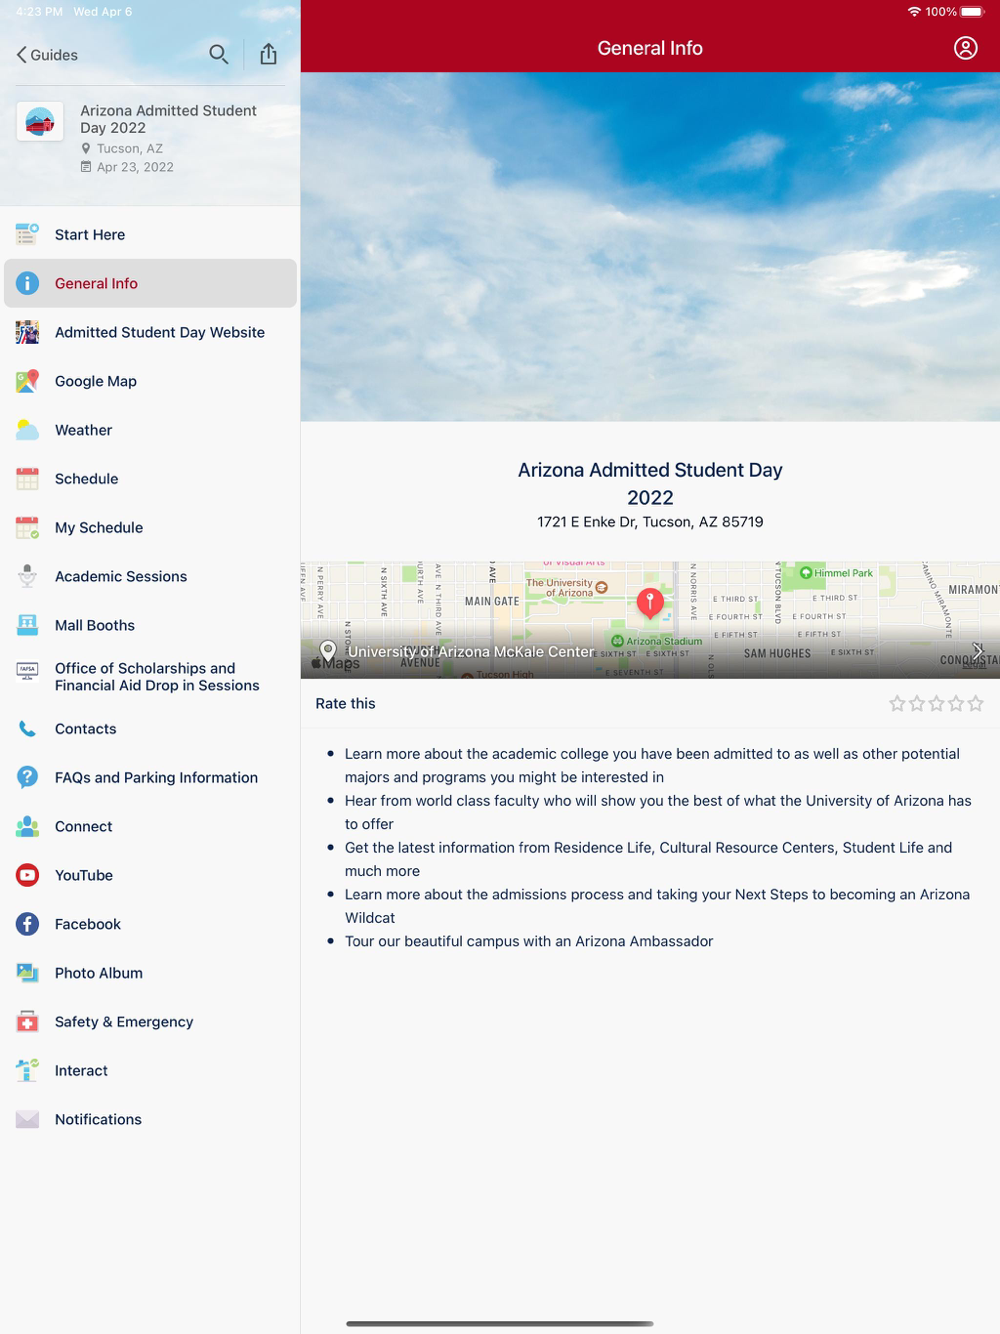The width and height of the screenshot is (1000, 1334).
Task: Open the Notifications menu label
Action: pos(98,1120)
